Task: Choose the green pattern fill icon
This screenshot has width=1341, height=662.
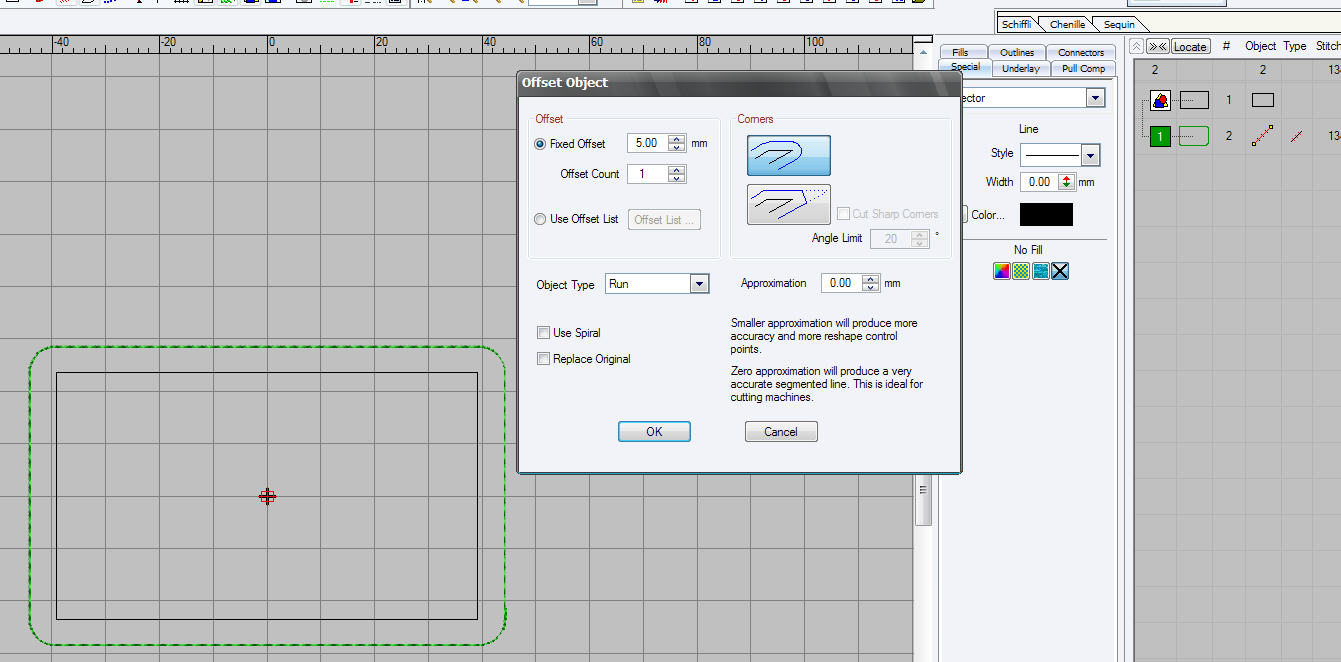Action: click(1021, 271)
